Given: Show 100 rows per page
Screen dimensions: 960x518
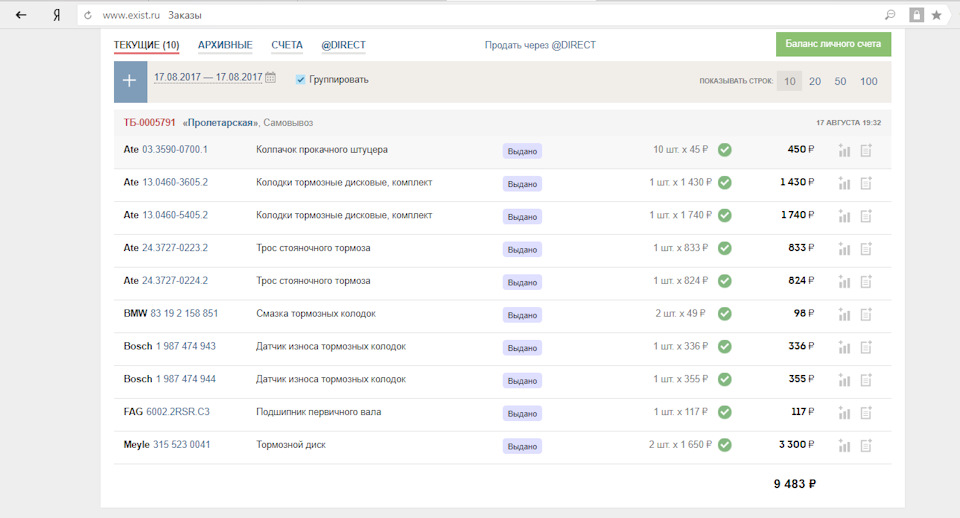Looking at the screenshot, I should tap(869, 81).
